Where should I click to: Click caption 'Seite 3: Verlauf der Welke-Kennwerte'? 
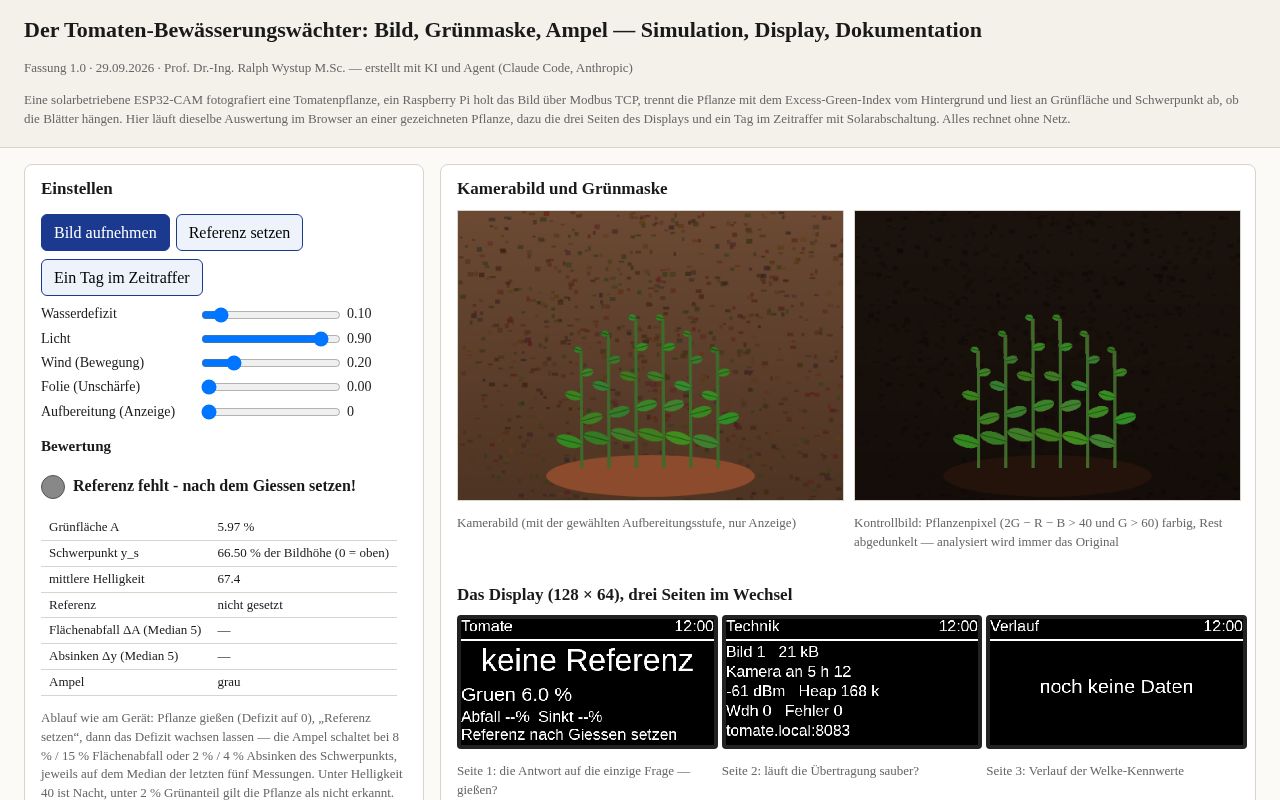[x=1085, y=771]
